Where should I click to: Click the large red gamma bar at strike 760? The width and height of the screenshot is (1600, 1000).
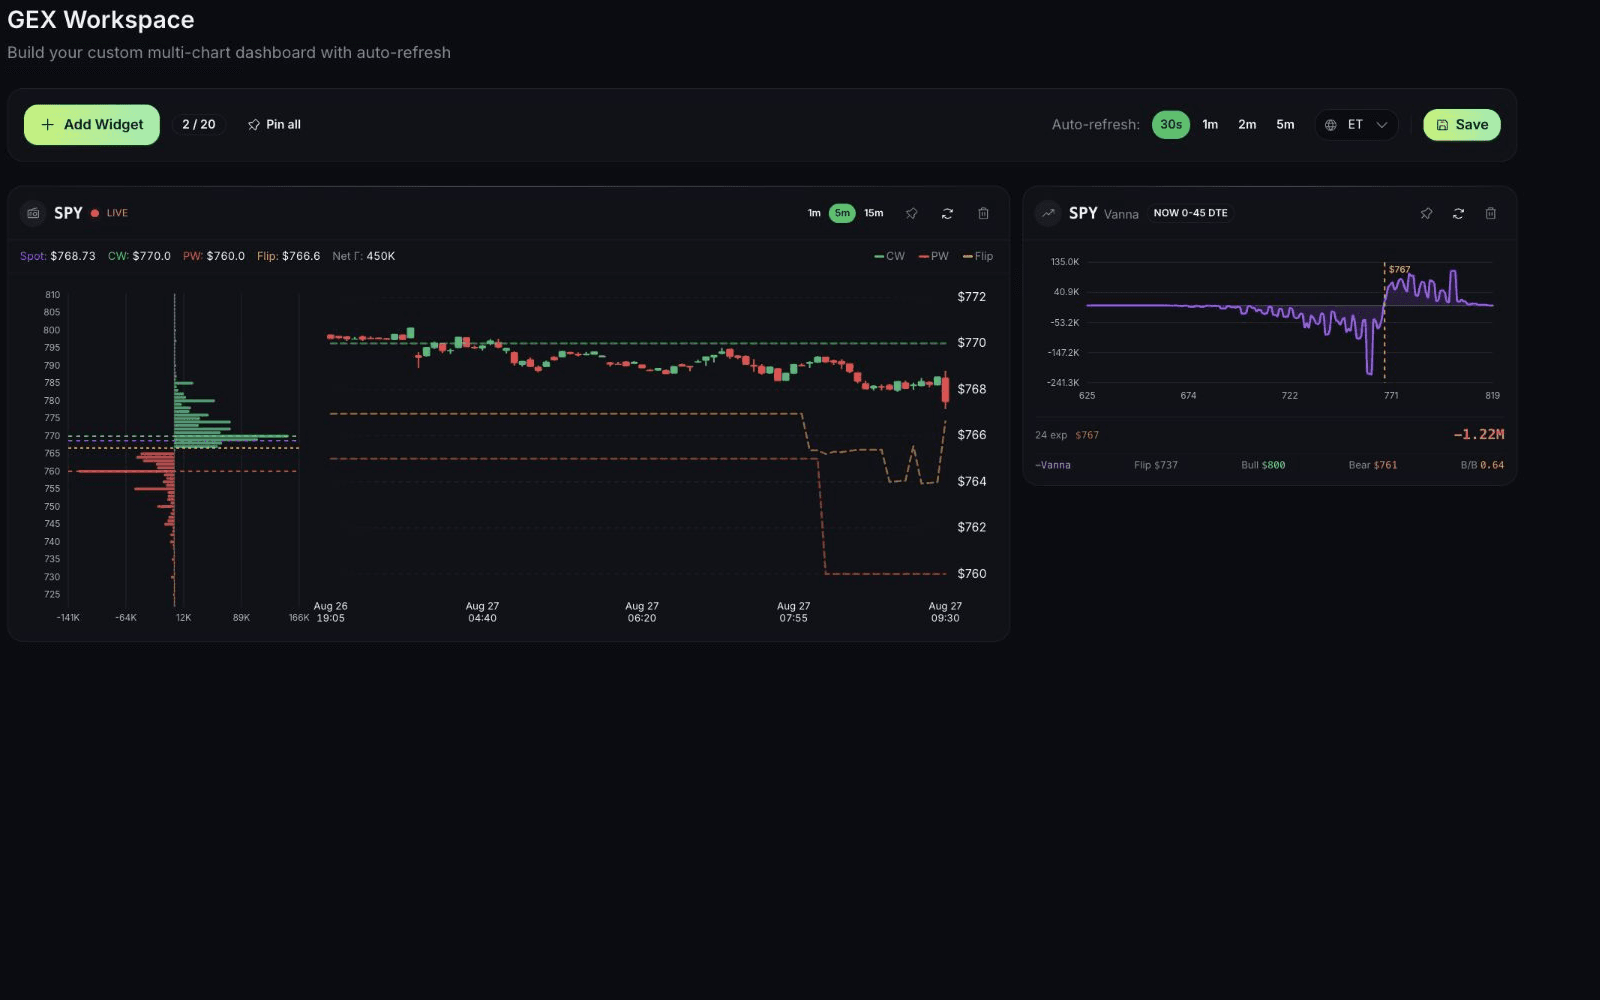click(125, 471)
